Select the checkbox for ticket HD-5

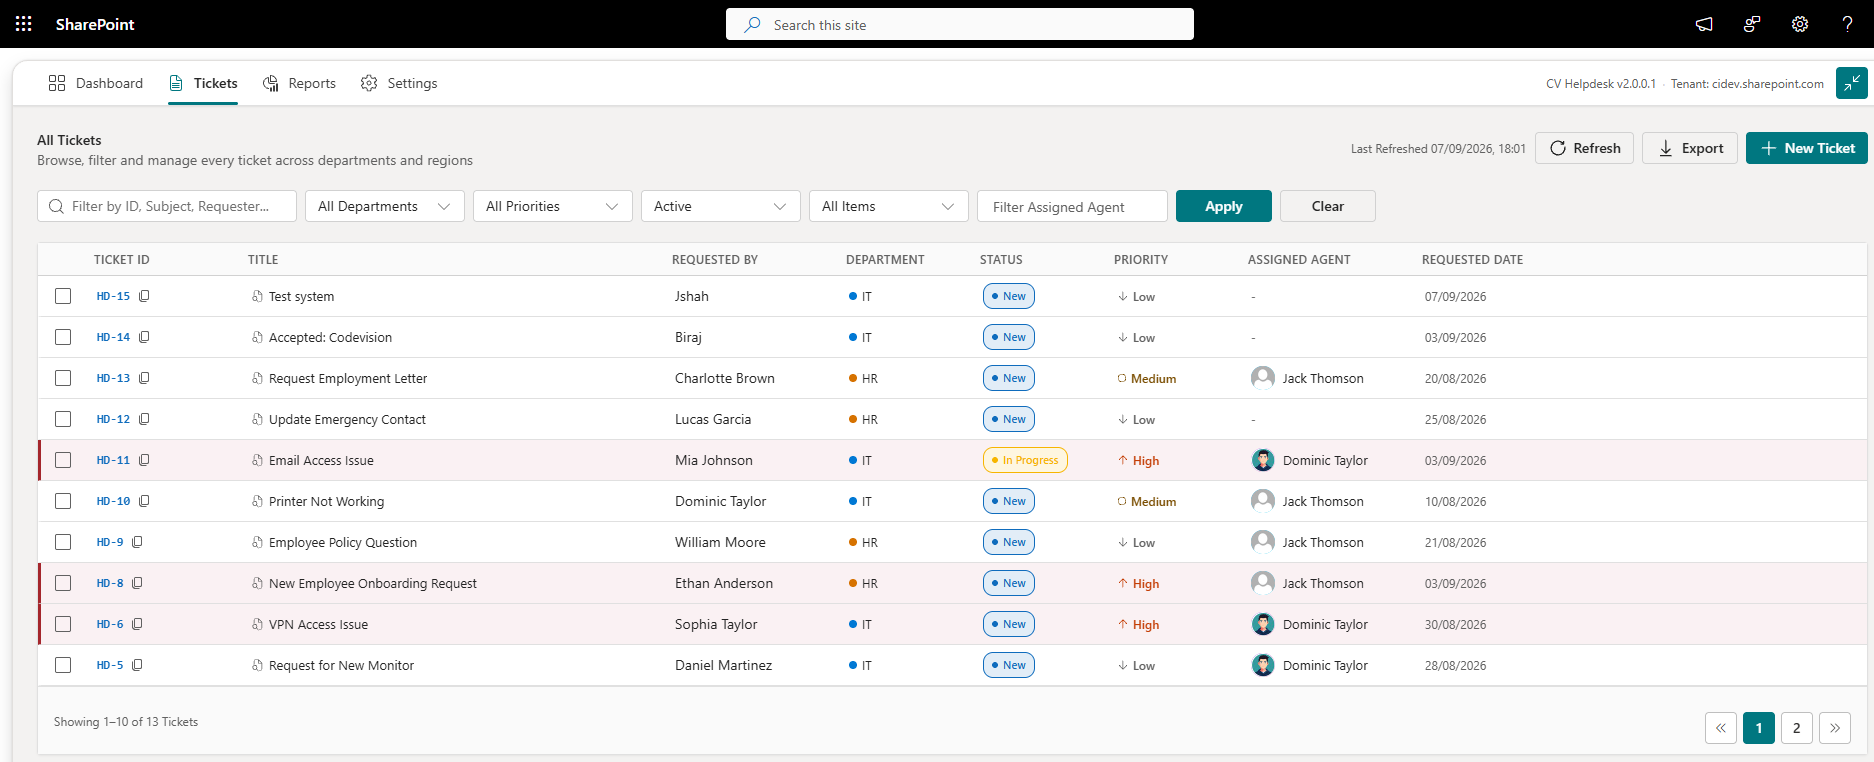pyautogui.click(x=63, y=665)
